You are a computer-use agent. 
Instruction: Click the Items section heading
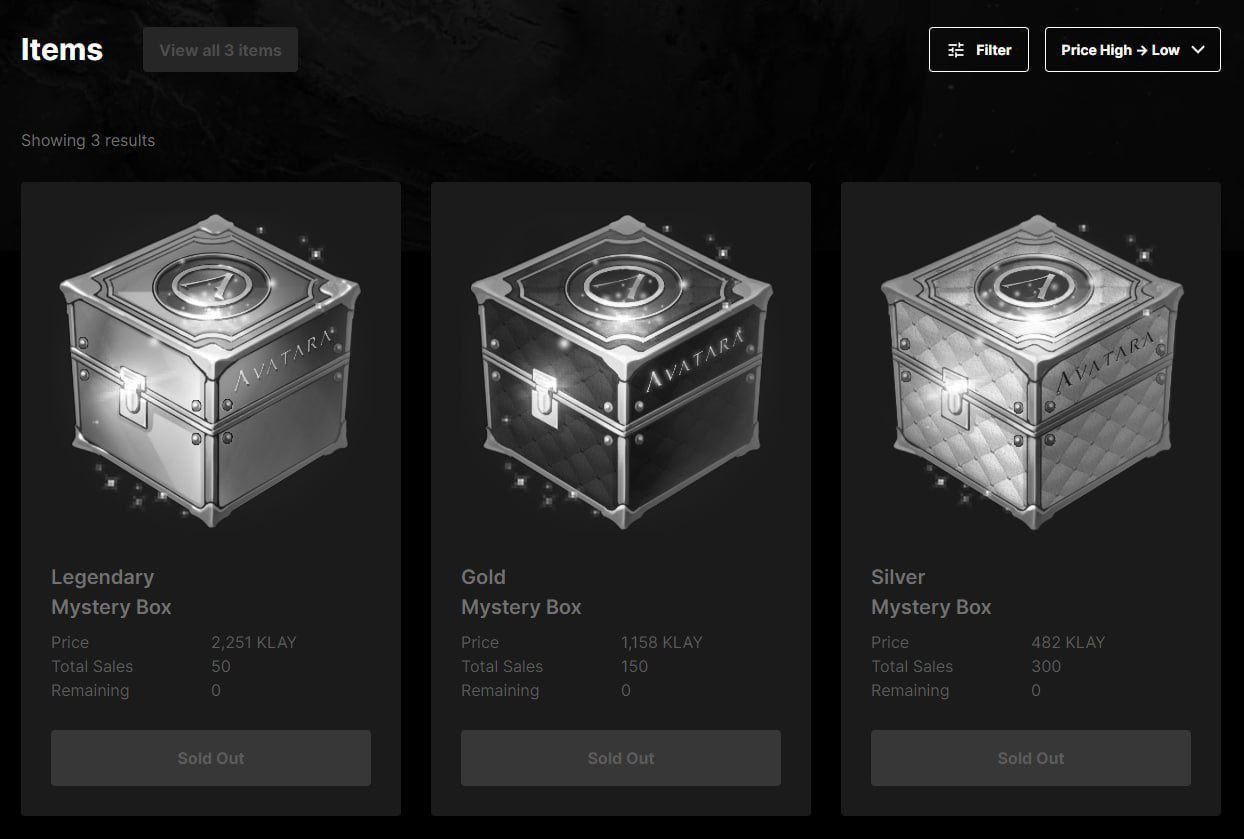[62, 49]
